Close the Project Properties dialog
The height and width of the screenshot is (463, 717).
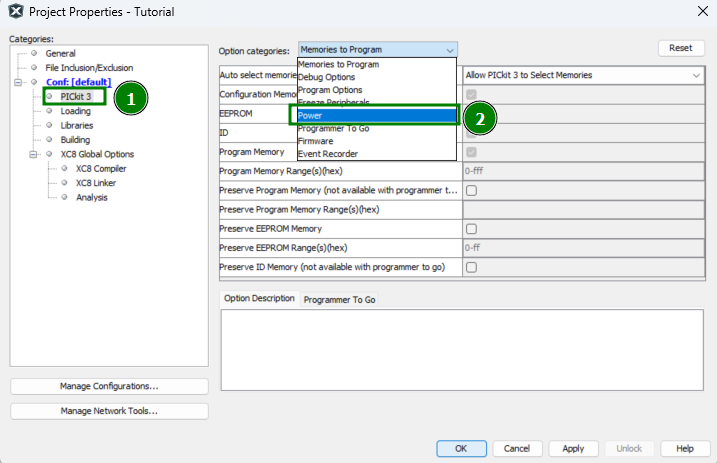pyautogui.click(x=703, y=11)
